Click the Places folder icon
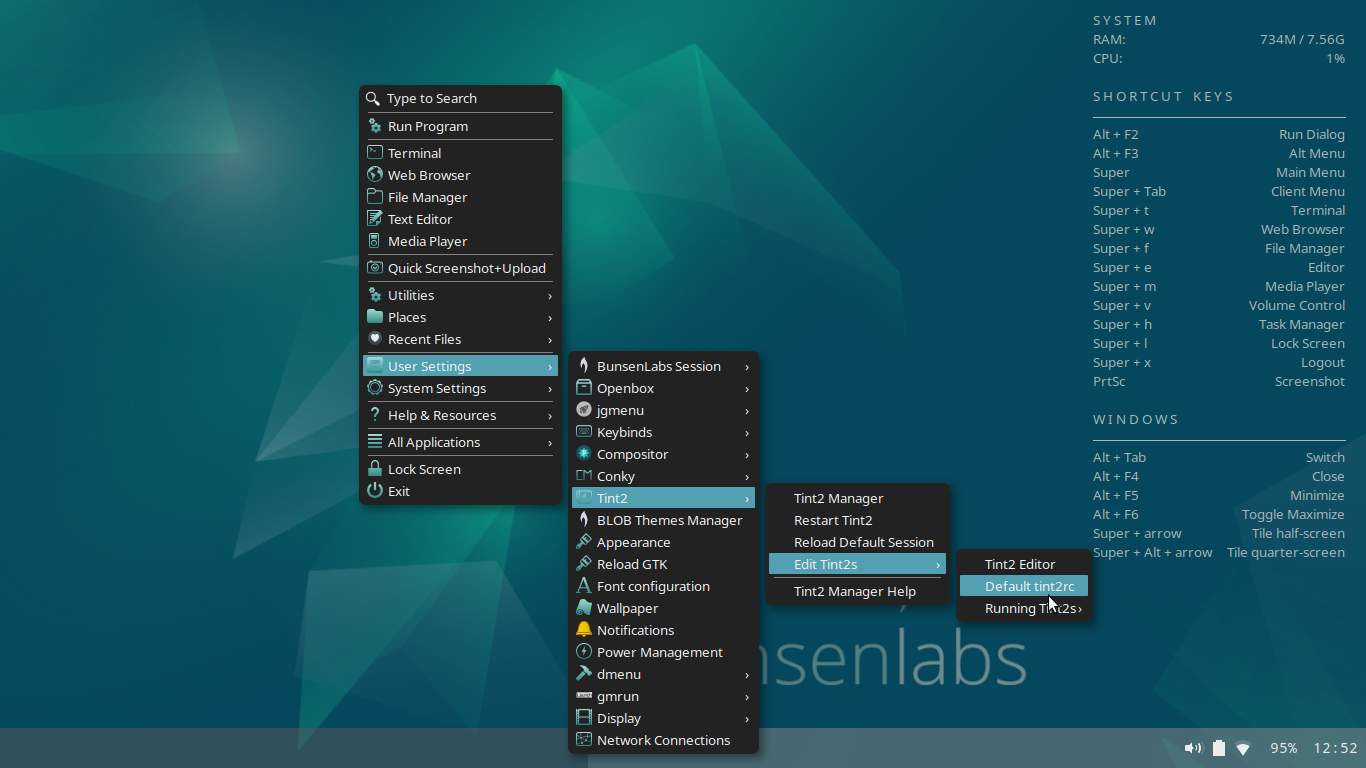 375,317
